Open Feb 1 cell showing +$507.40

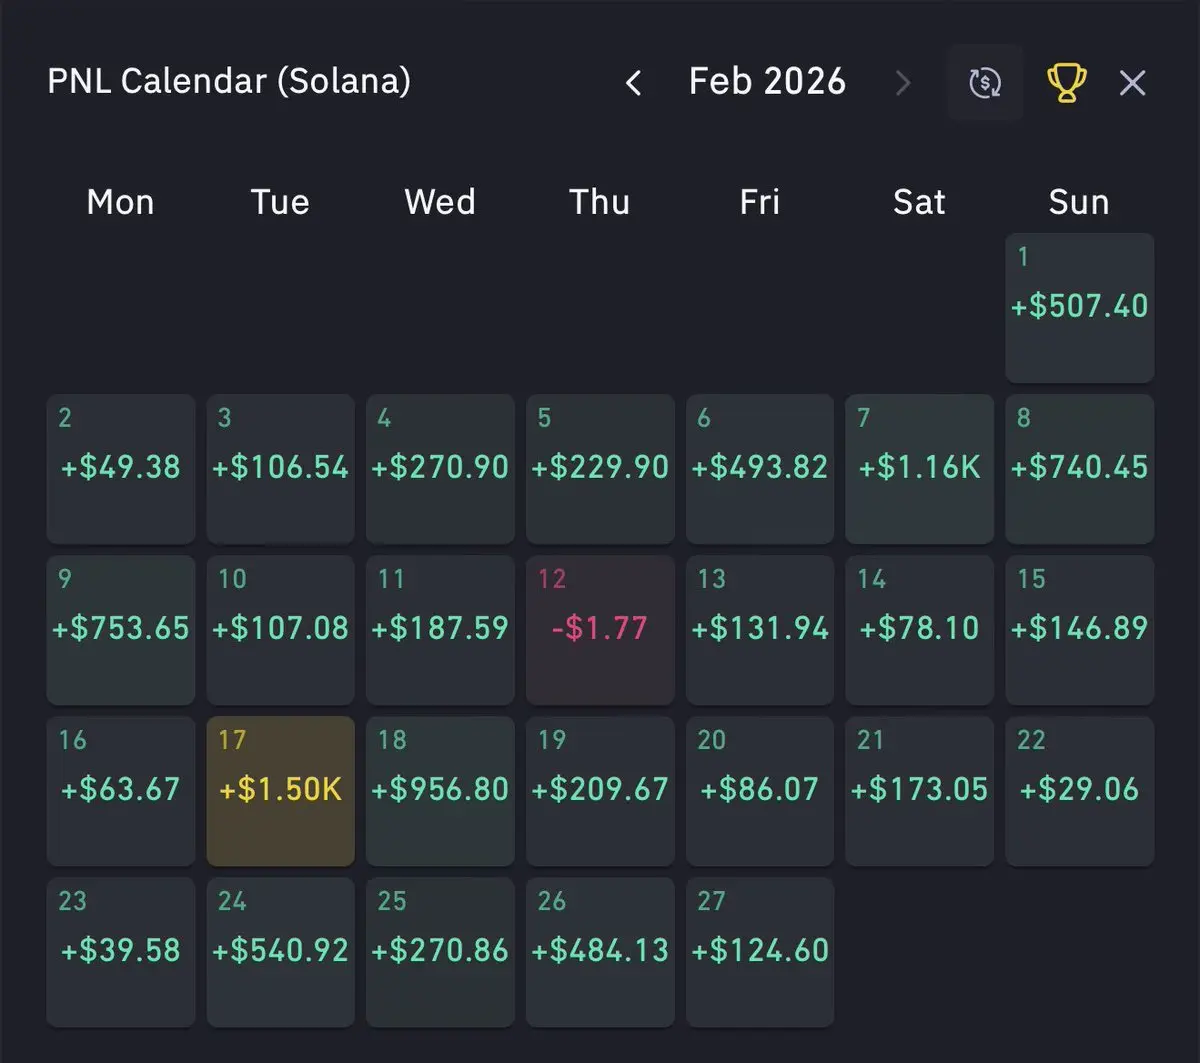tap(1079, 307)
